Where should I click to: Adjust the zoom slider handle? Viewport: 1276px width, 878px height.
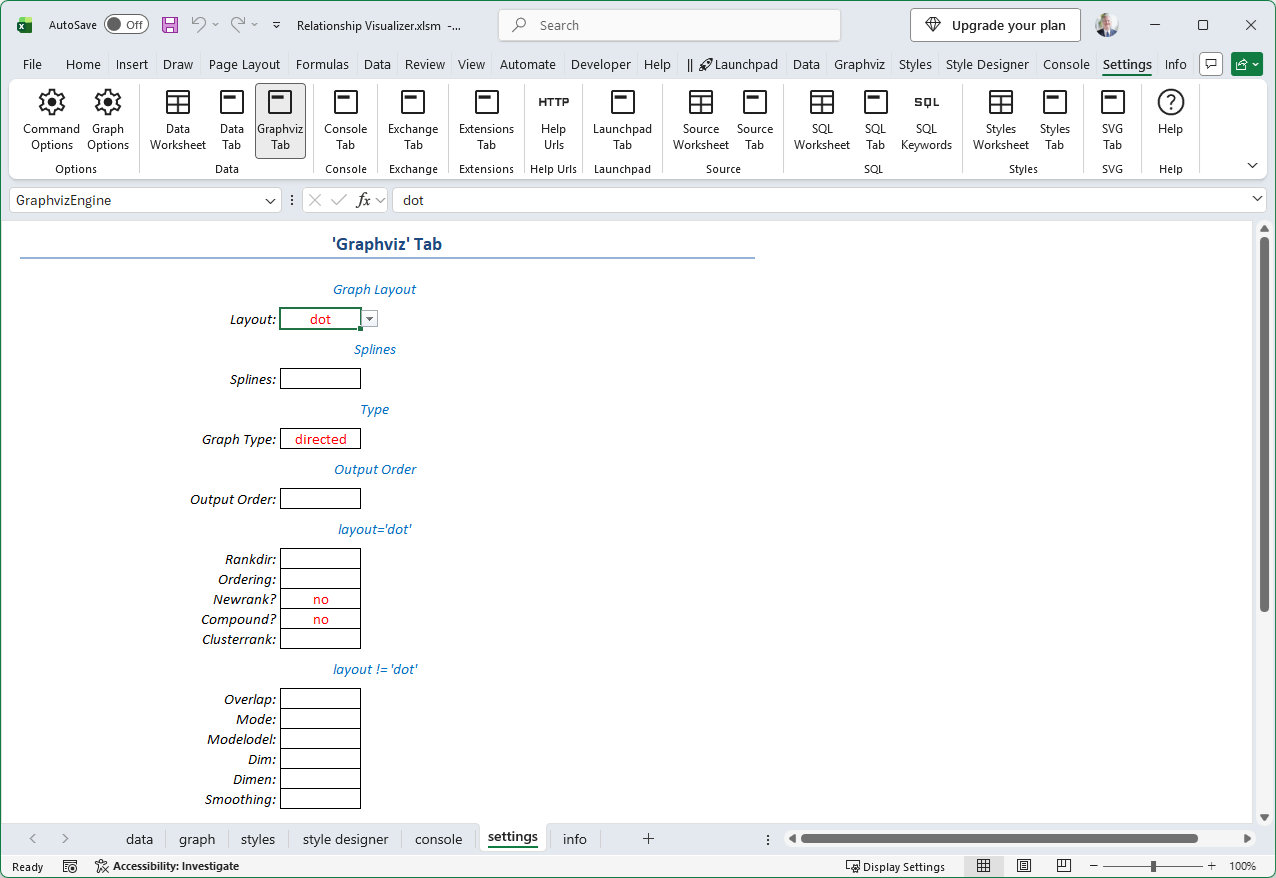tap(1153, 866)
